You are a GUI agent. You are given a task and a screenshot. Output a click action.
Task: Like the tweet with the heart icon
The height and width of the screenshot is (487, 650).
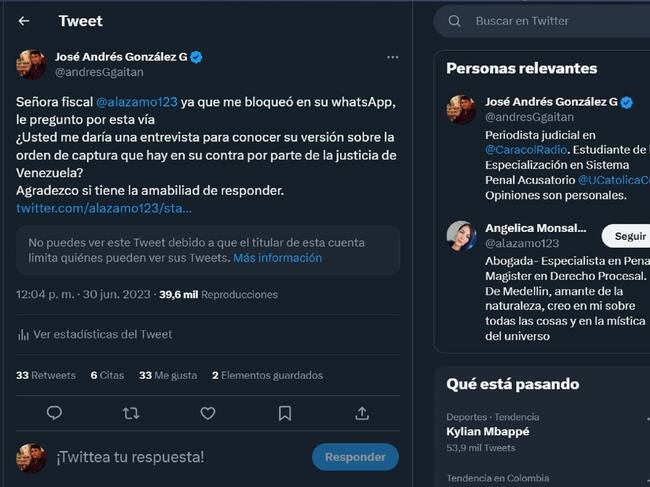(x=208, y=412)
